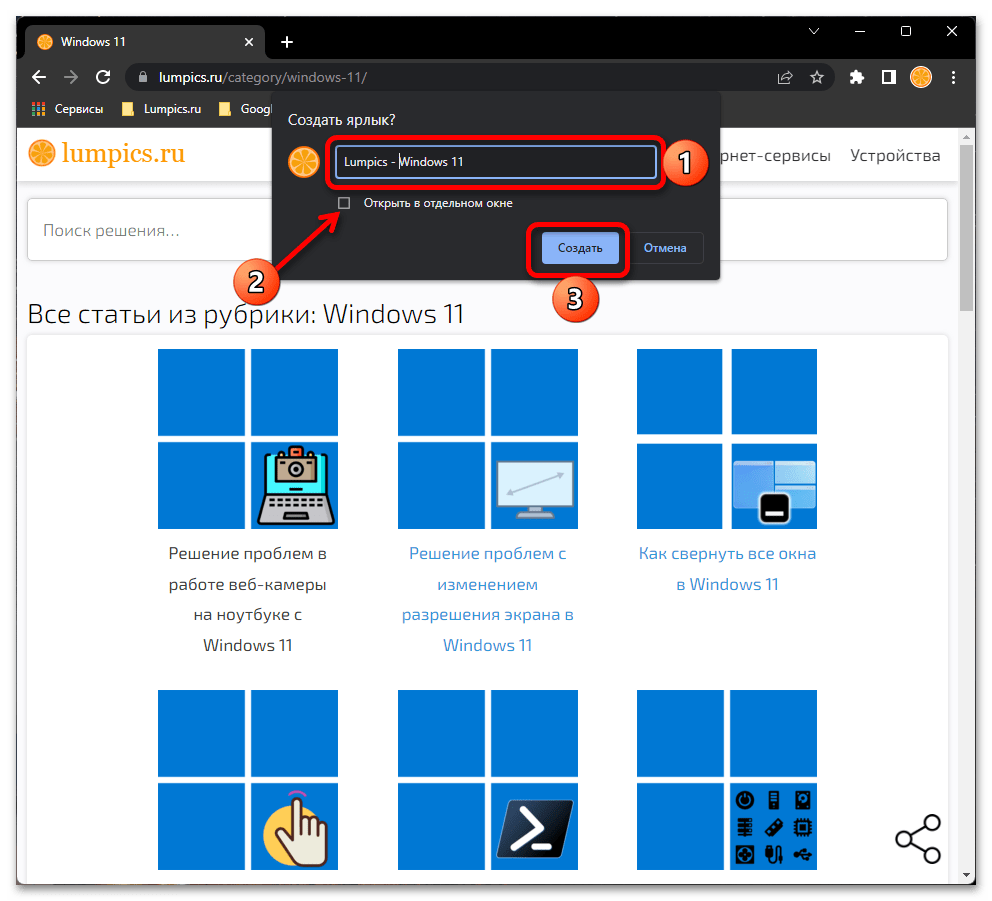Open the hardware devices article thumbnail
The image size is (992, 901).
(x=727, y=780)
